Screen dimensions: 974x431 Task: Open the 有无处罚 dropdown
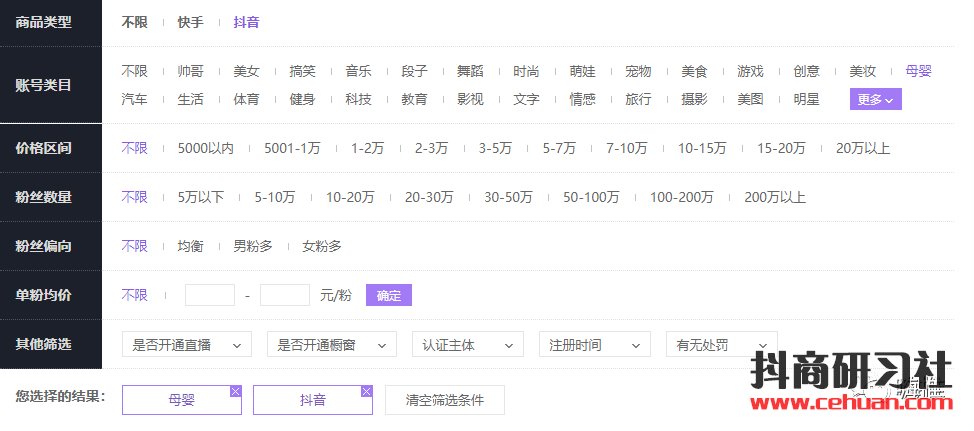click(x=721, y=345)
